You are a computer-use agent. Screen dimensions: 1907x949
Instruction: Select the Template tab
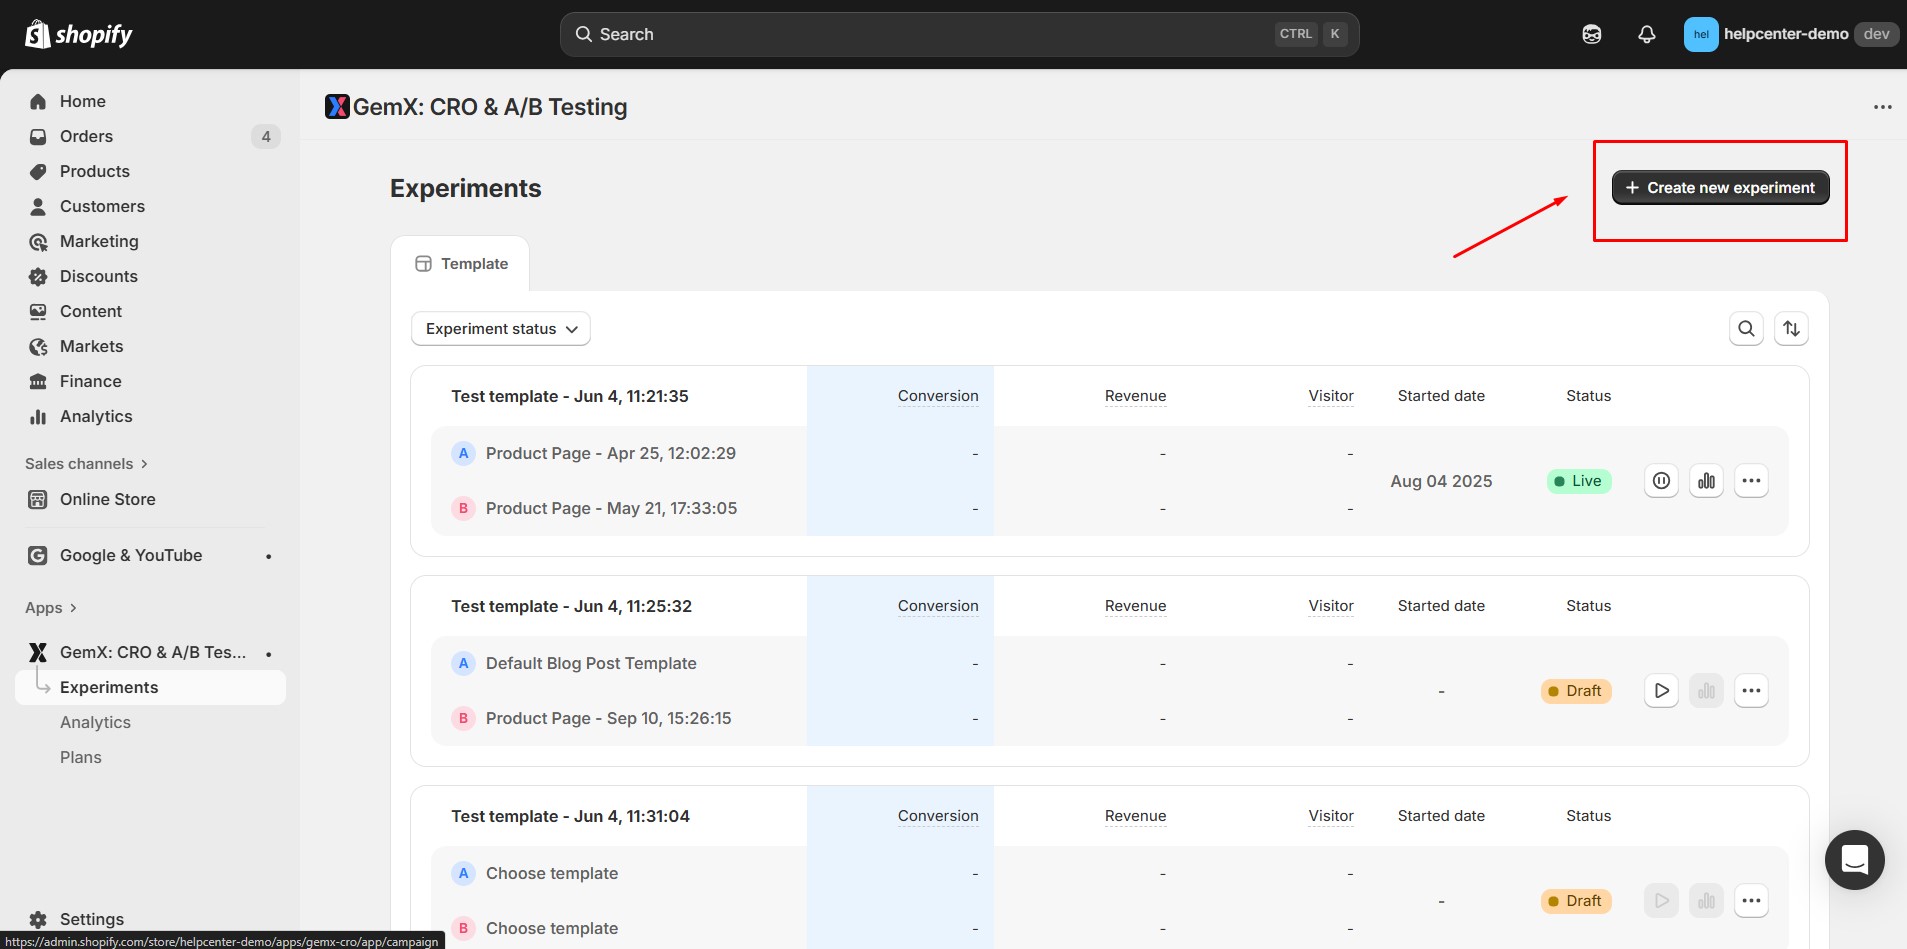tap(461, 264)
